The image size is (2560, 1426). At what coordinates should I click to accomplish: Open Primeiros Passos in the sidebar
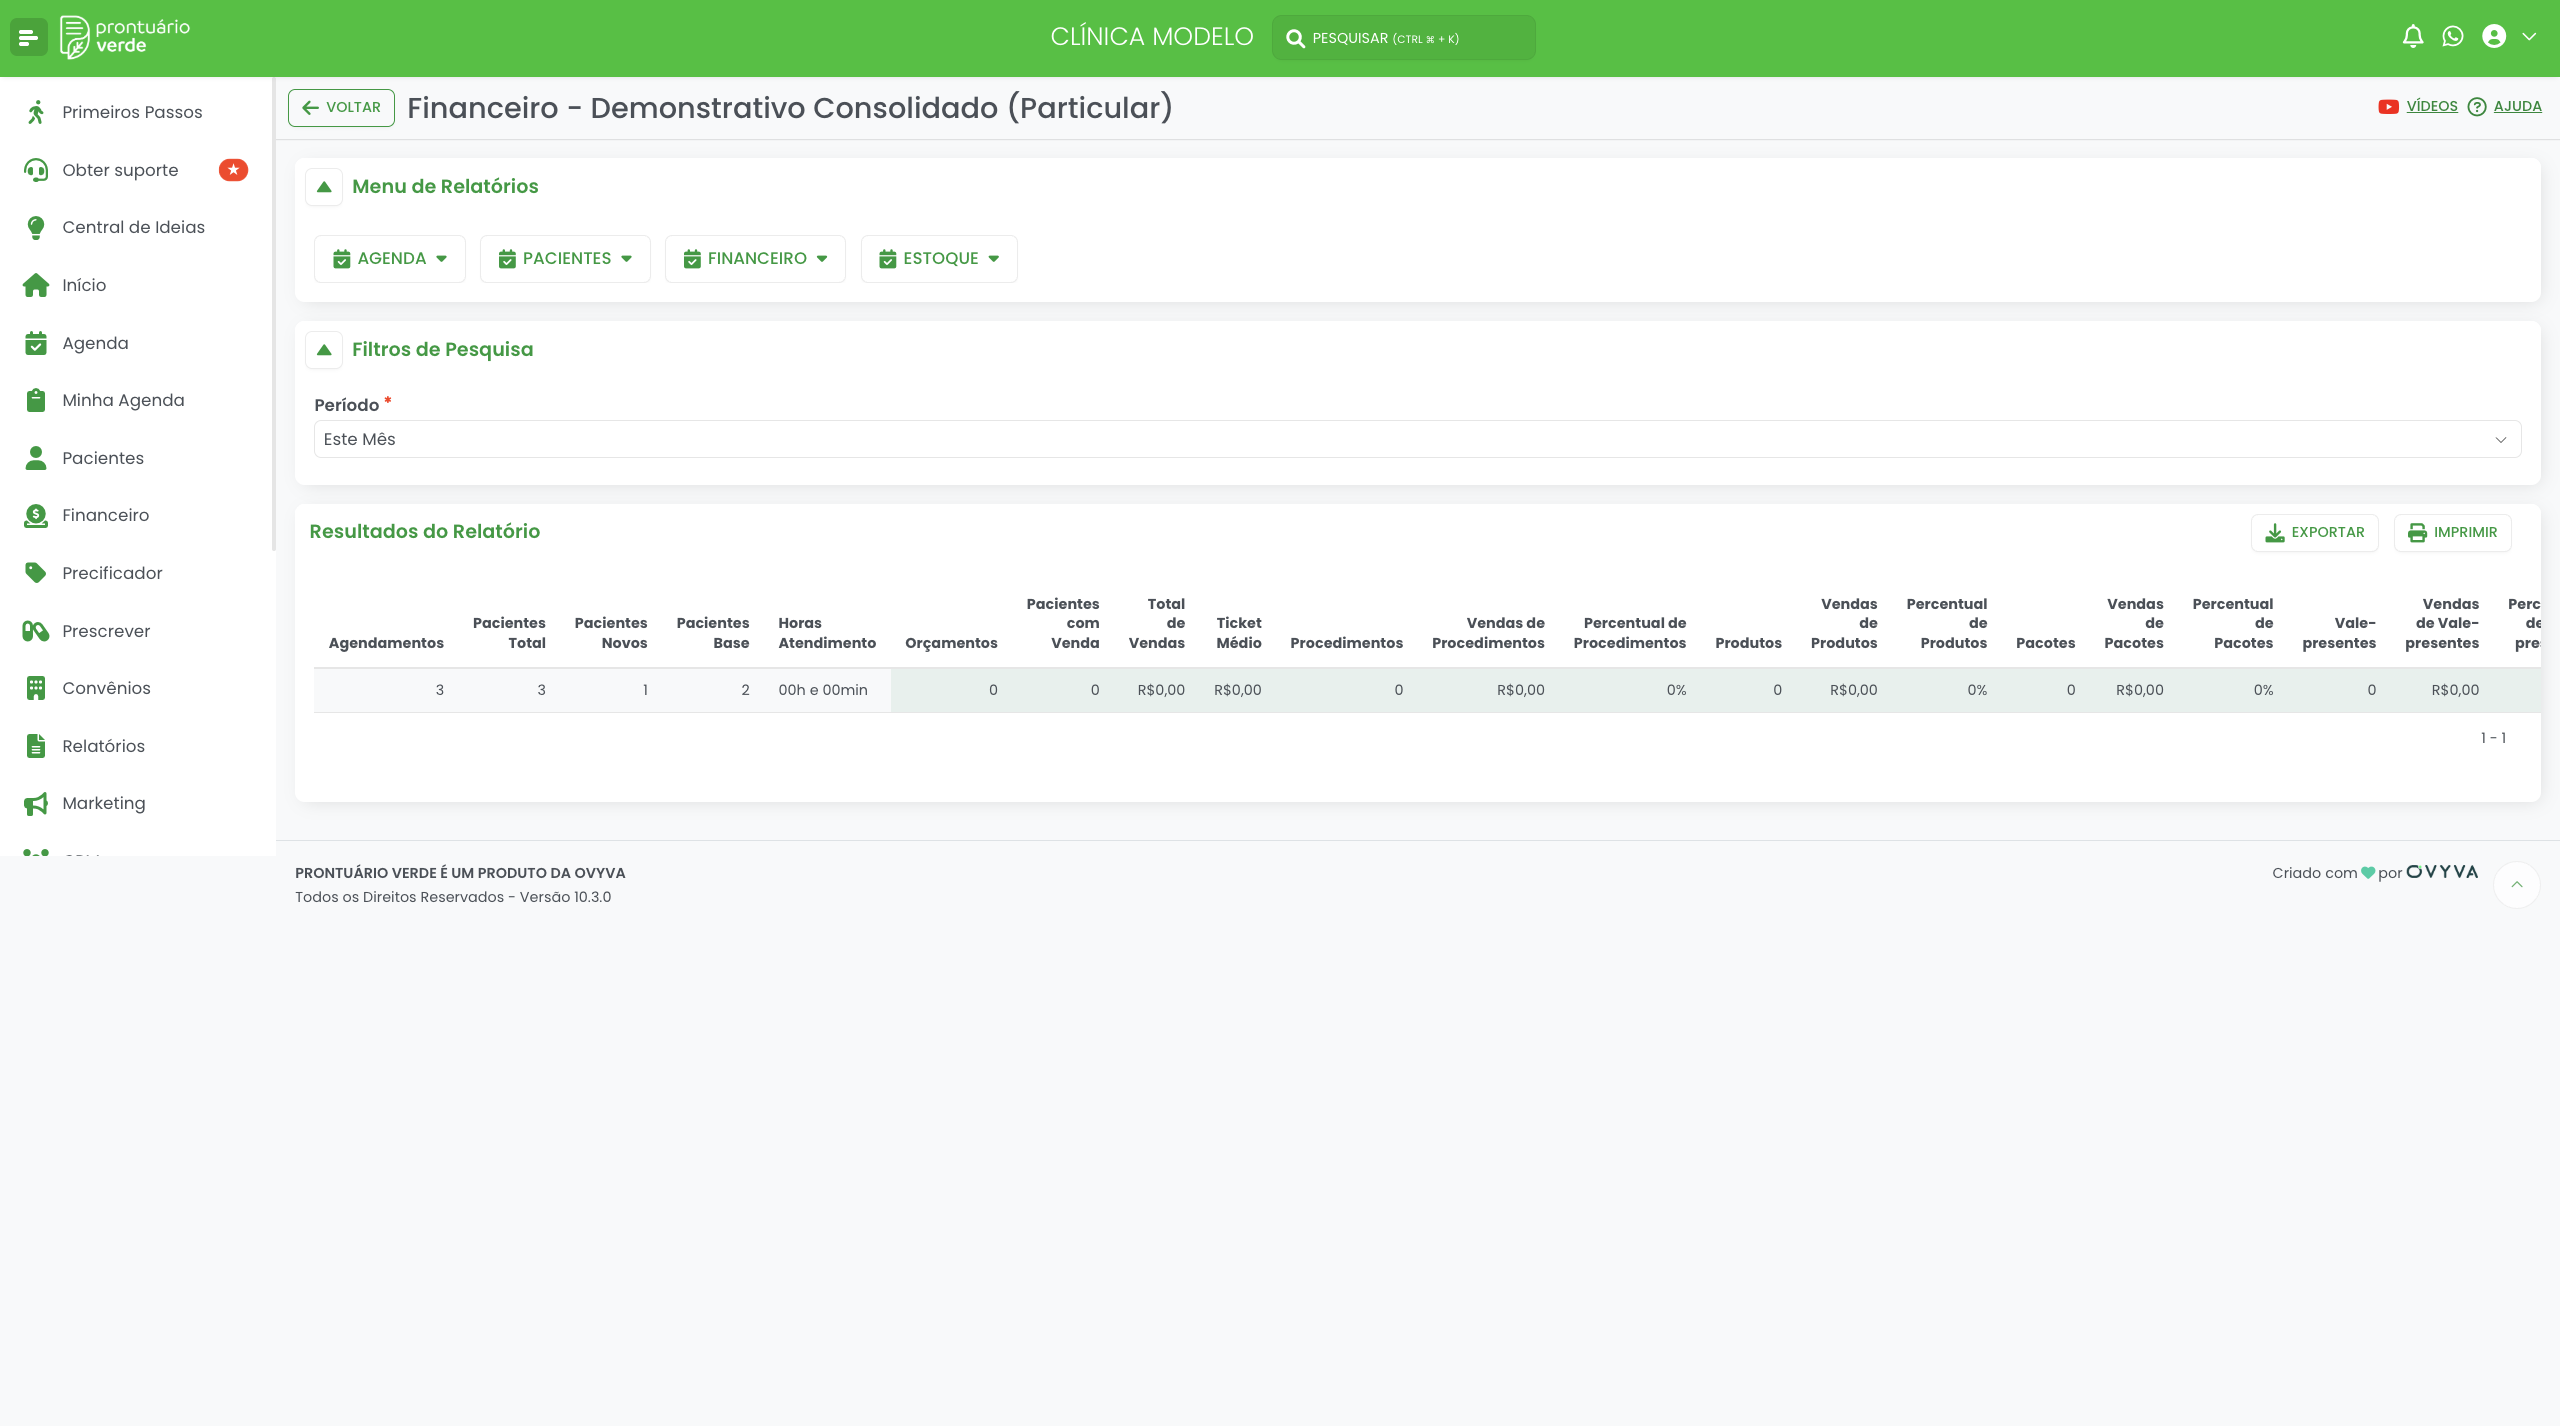pos(137,112)
